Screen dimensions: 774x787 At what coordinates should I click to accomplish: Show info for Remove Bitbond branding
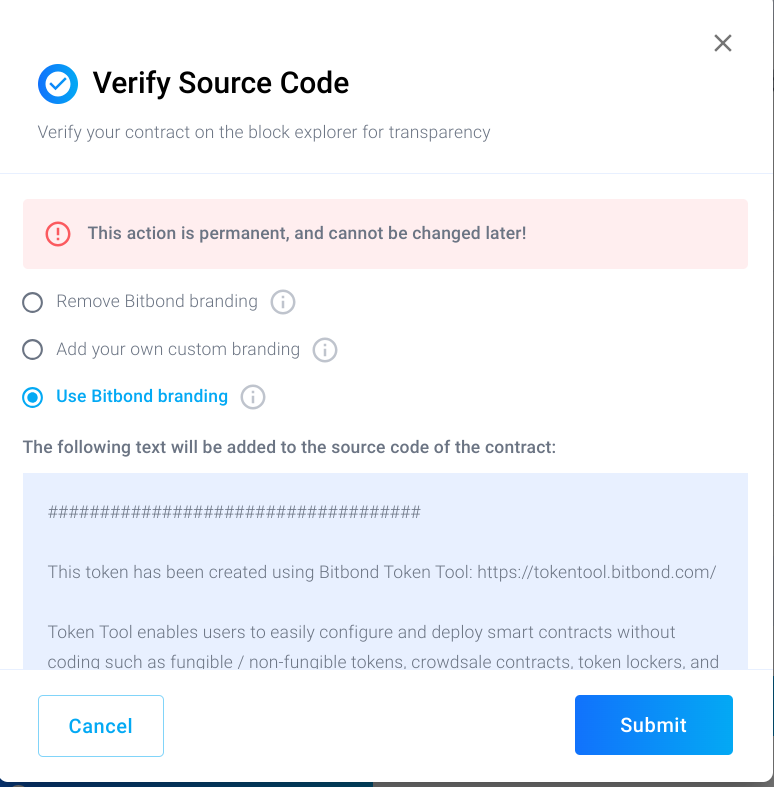tap(283, 302)
